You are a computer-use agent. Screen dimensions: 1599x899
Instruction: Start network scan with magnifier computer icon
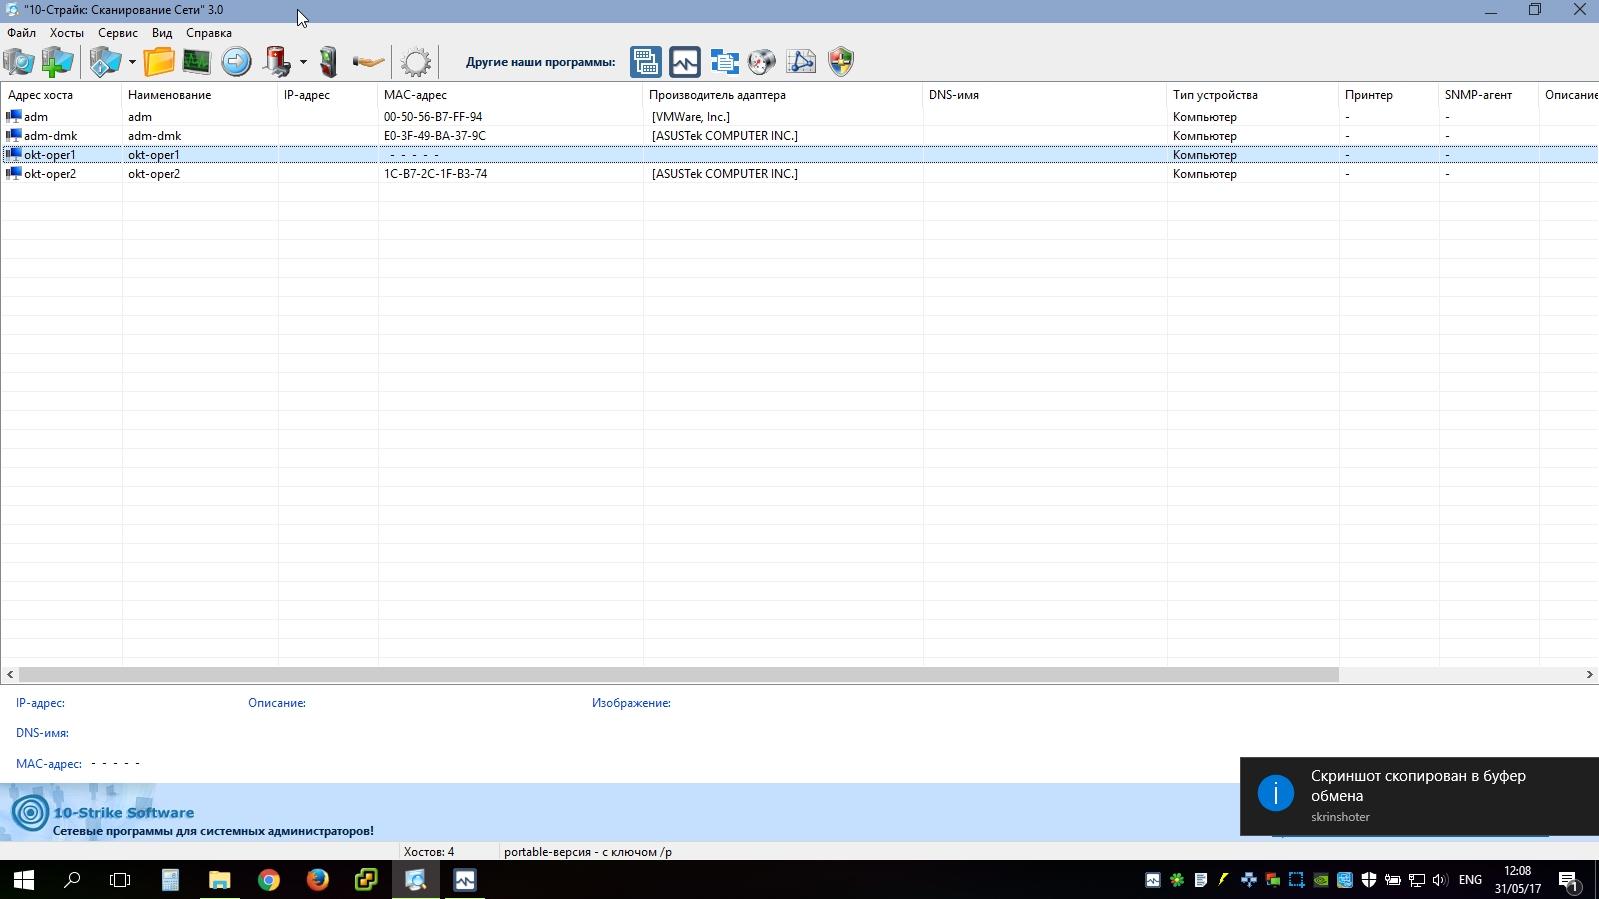point(18,62)
